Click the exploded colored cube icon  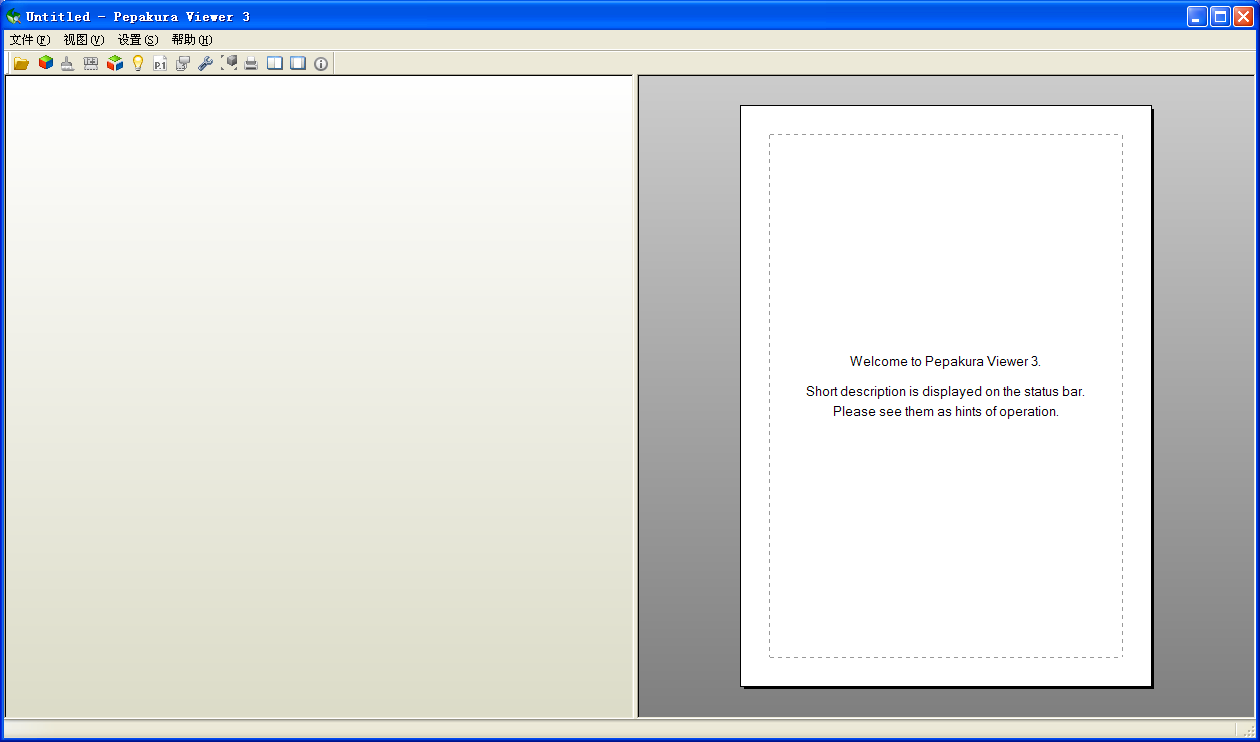(x=114, y=63)
